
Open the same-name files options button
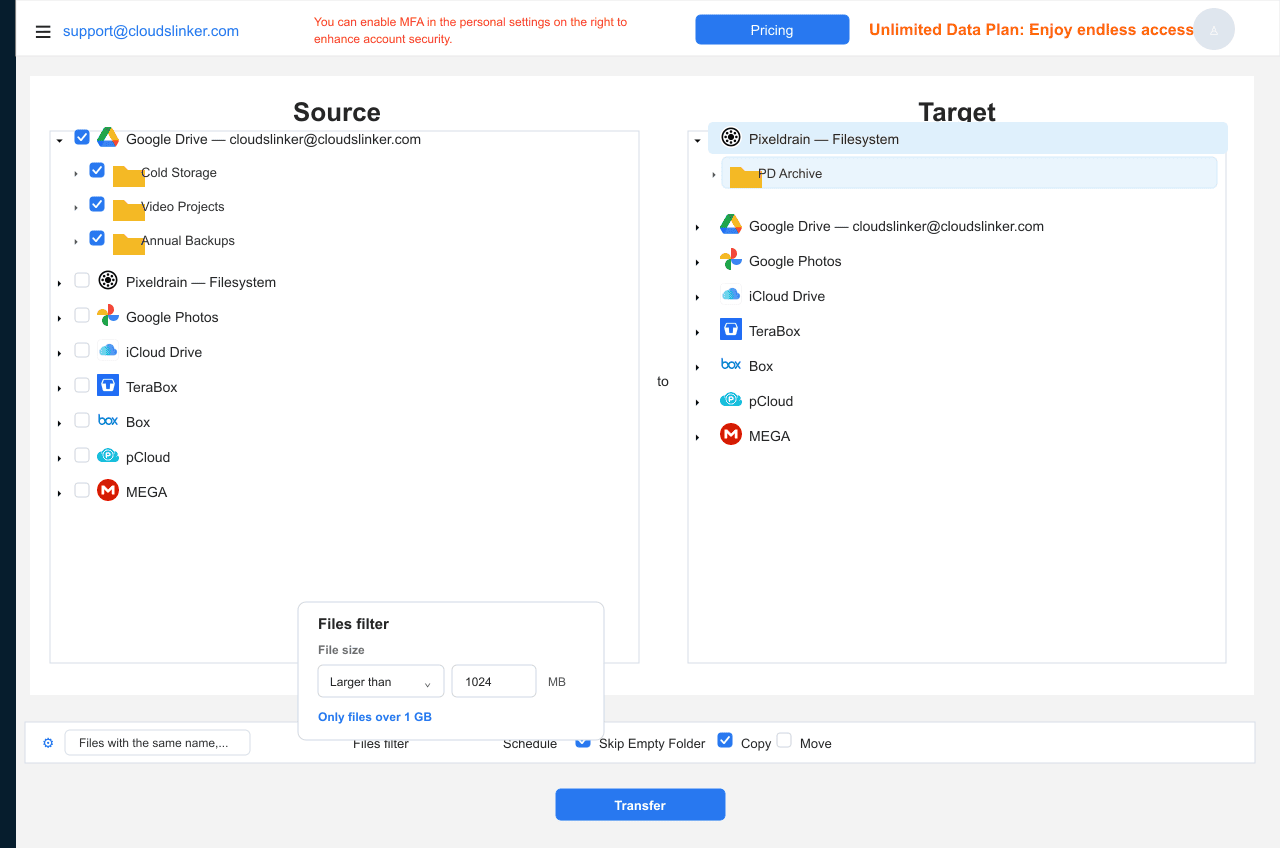click(x=157, y=743)
